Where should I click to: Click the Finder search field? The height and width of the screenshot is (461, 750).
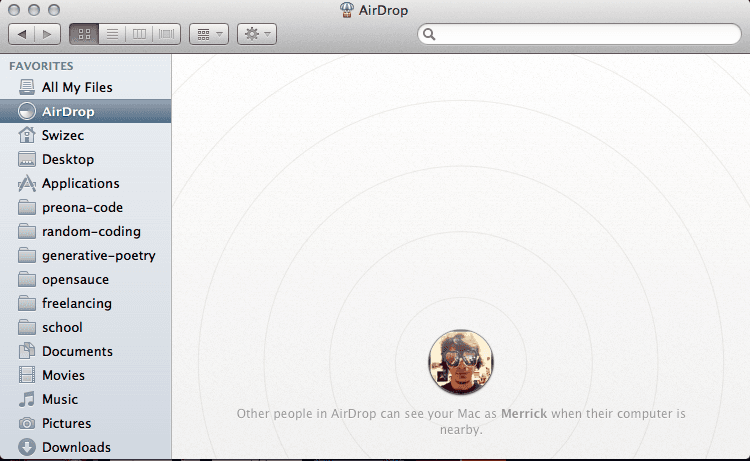[x=579, y=34]
